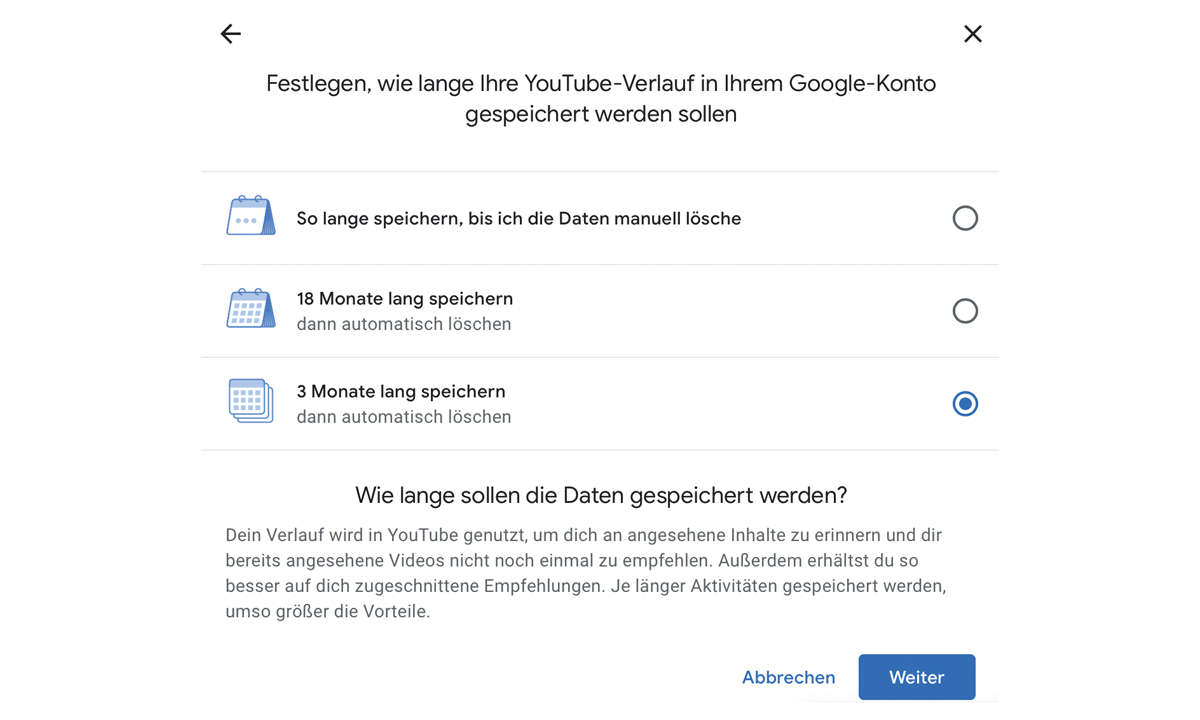Viewport: 1200px width, 720px height.
Task: Click 'dann automatisch löschen' under 18 Monate
Action: (404, 324)
